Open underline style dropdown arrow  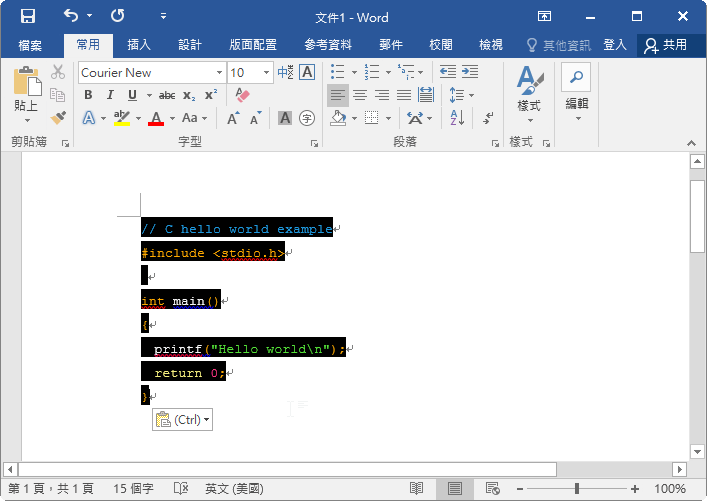(x=149, y=95)
